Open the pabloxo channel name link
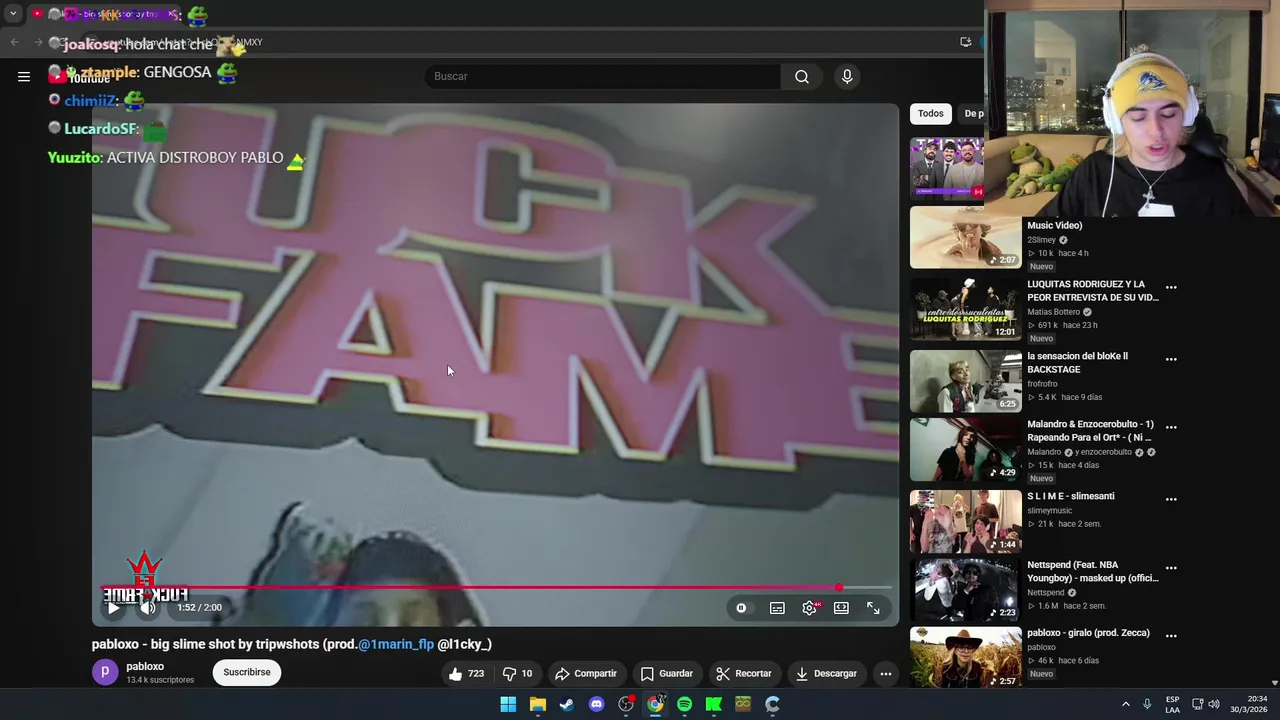The width and height of the screenshot is (1280, 720). point(145,666)
